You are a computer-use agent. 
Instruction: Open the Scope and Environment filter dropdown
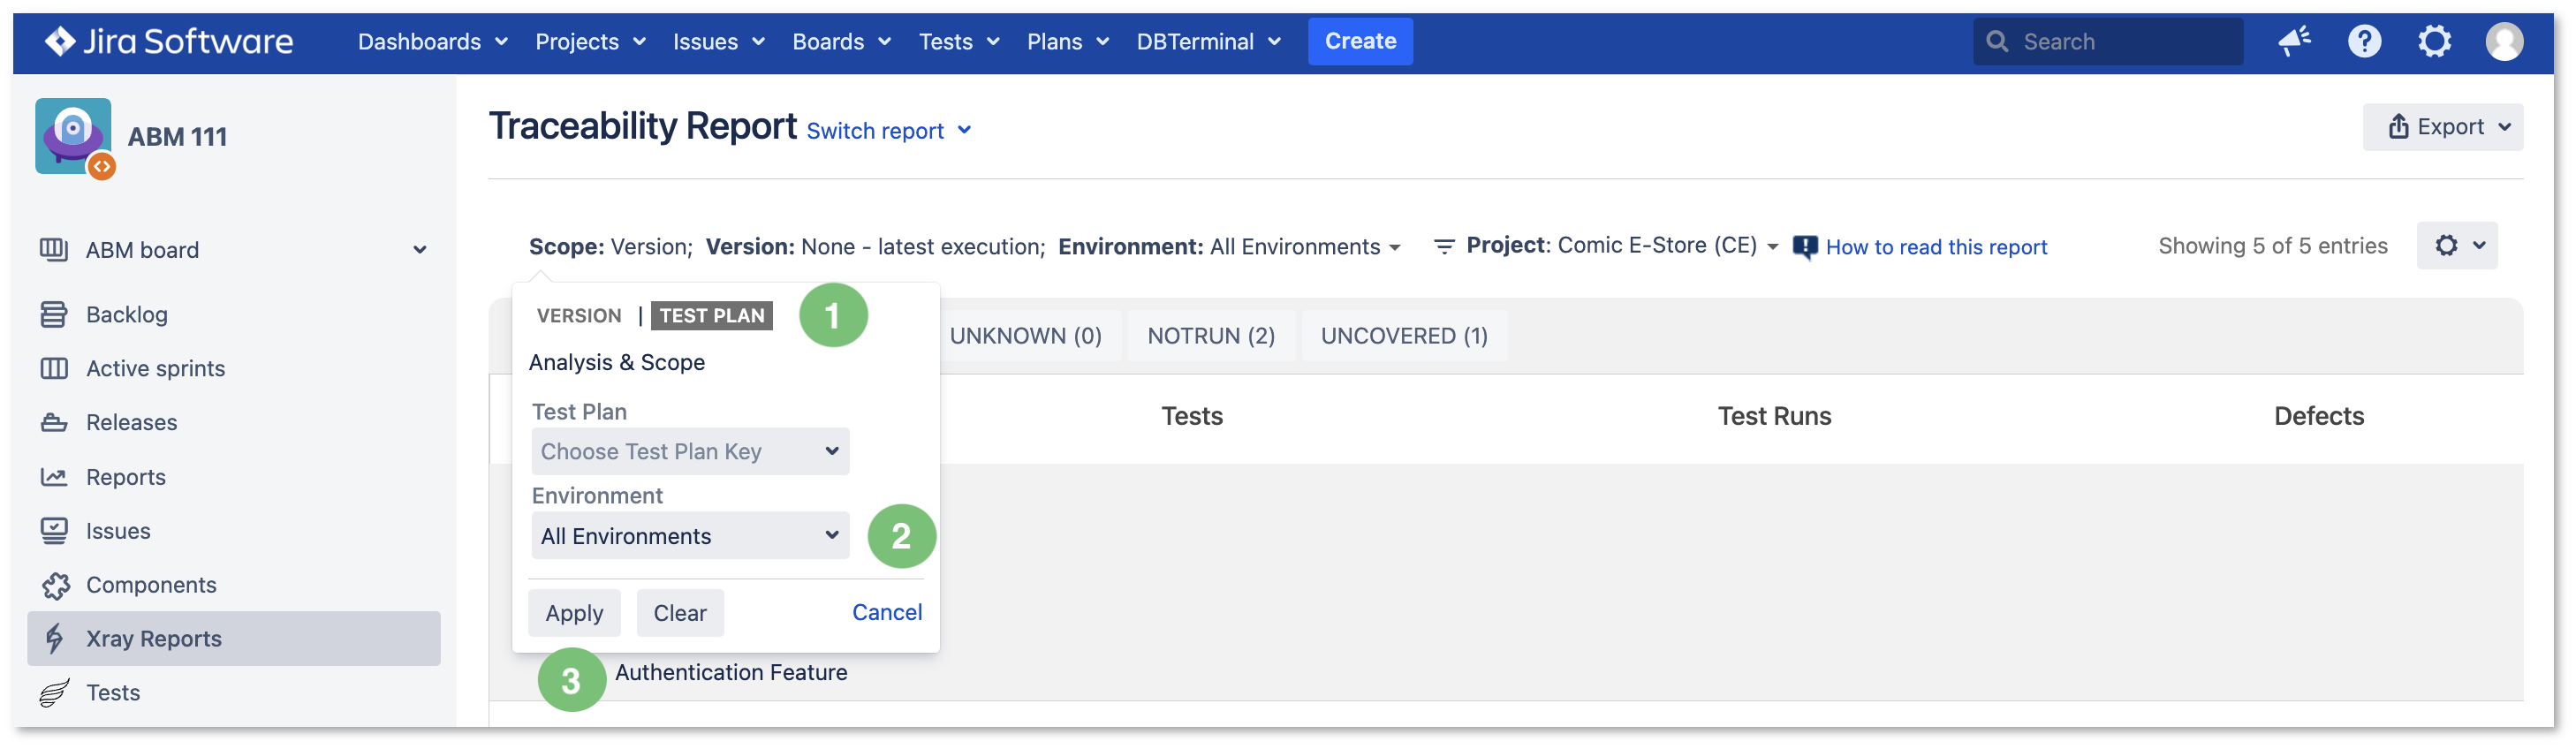[x=964, y=247]
